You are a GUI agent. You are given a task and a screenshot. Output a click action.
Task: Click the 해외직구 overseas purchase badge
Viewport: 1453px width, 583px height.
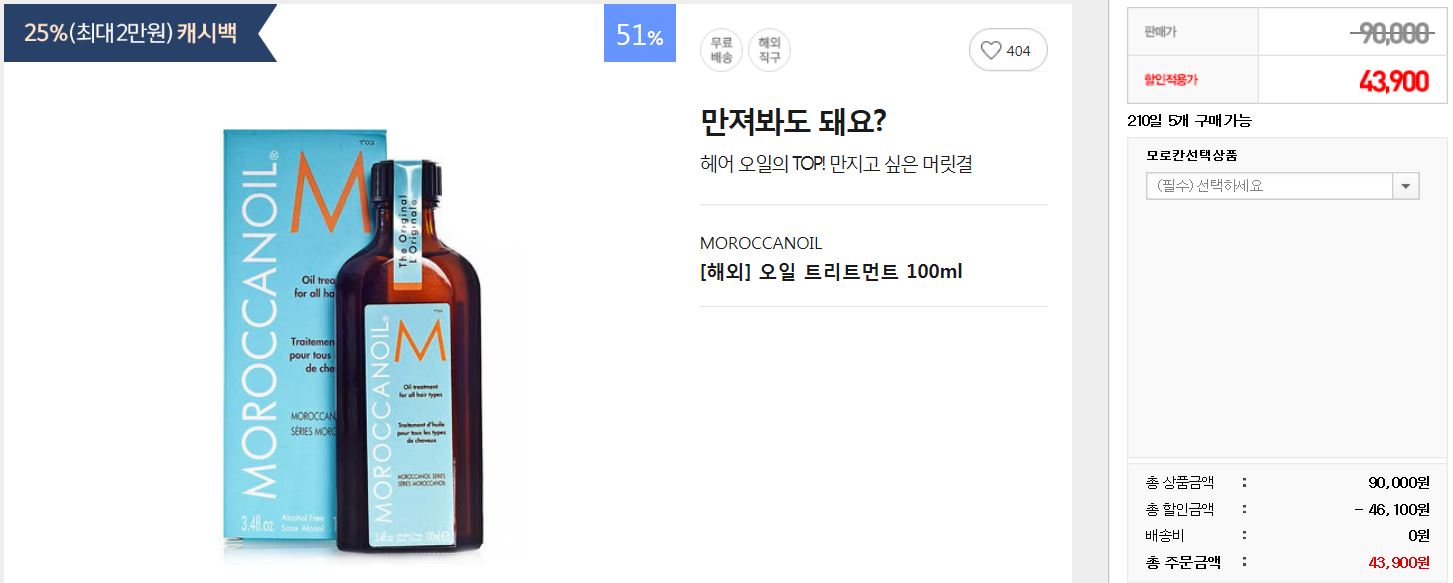pyautogui.click(x=769, y=50)
